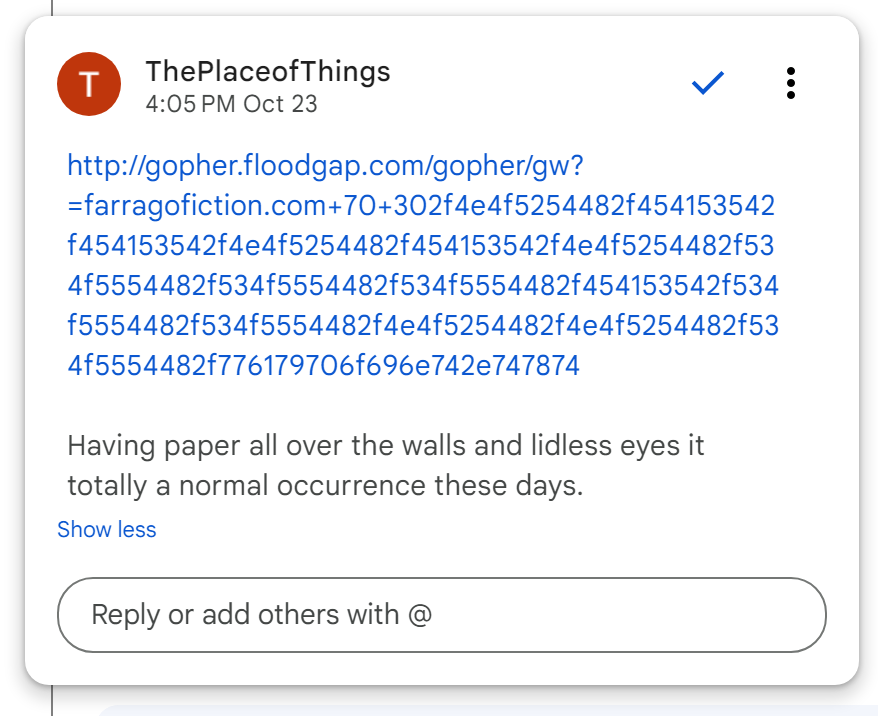878x716 pixels.
Task: Click the link line starting with f454153542f4e4f
Action: coord(421,246)
